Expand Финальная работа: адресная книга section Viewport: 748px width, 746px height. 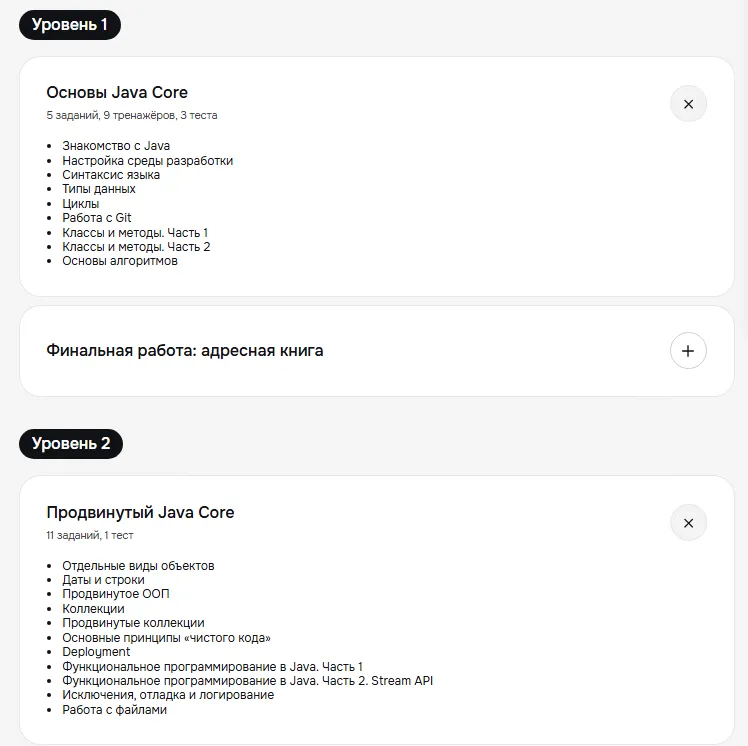point(688,351)
